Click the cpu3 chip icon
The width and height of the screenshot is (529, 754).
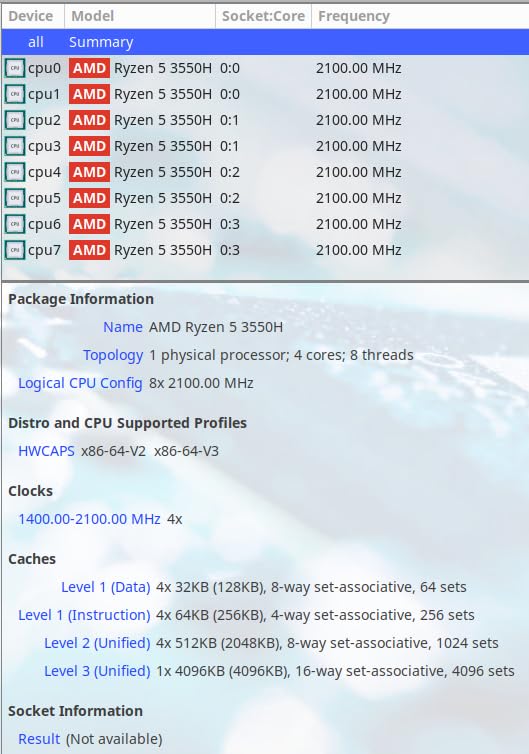14,146
